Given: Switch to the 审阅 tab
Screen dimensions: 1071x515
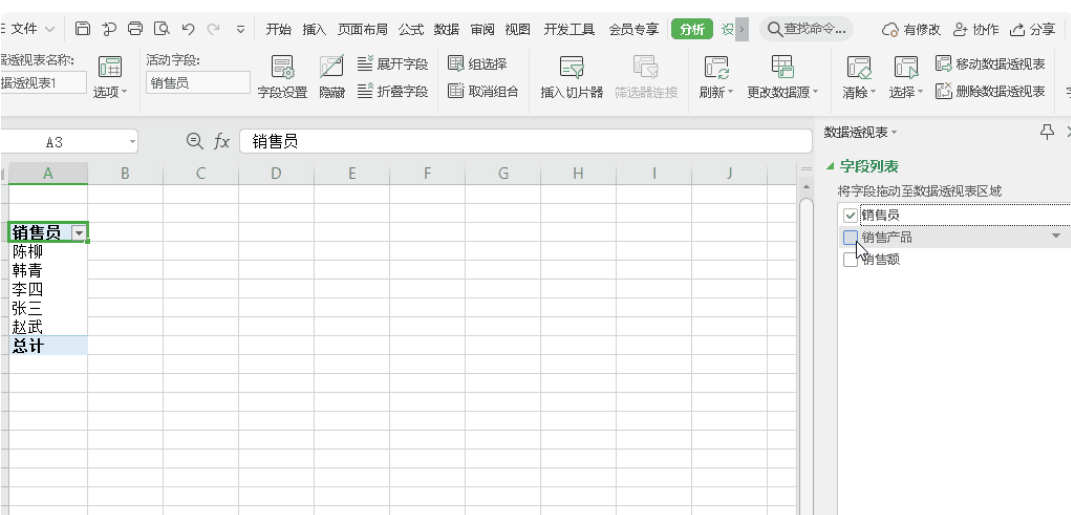Looking at the screenshot, I should (x=482, y=29).
